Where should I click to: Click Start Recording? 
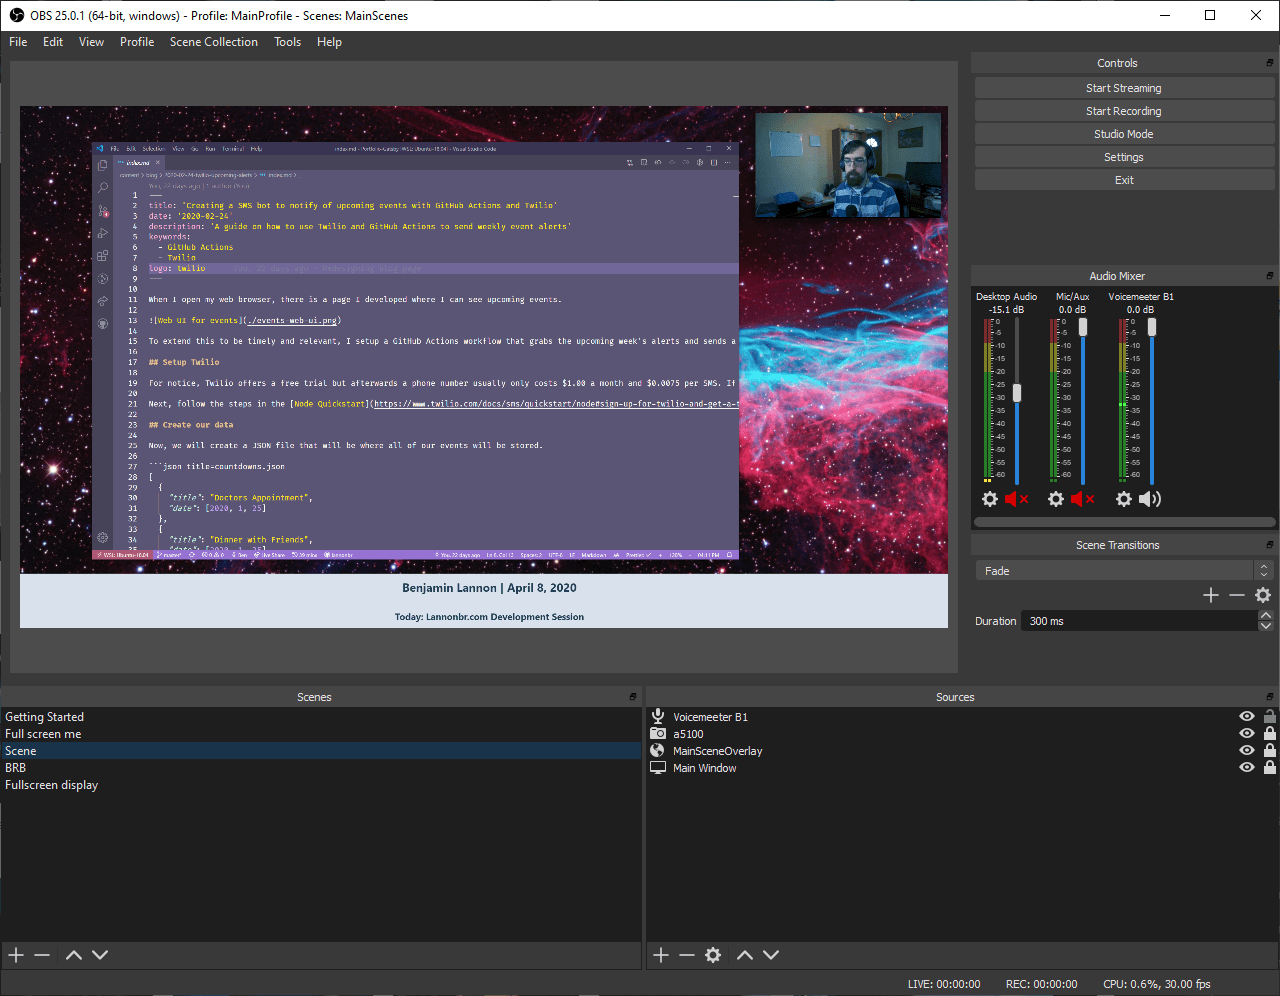[1124, 111]
